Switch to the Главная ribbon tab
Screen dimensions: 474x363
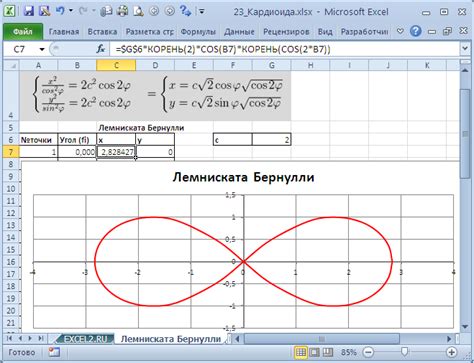click(64, 32)
